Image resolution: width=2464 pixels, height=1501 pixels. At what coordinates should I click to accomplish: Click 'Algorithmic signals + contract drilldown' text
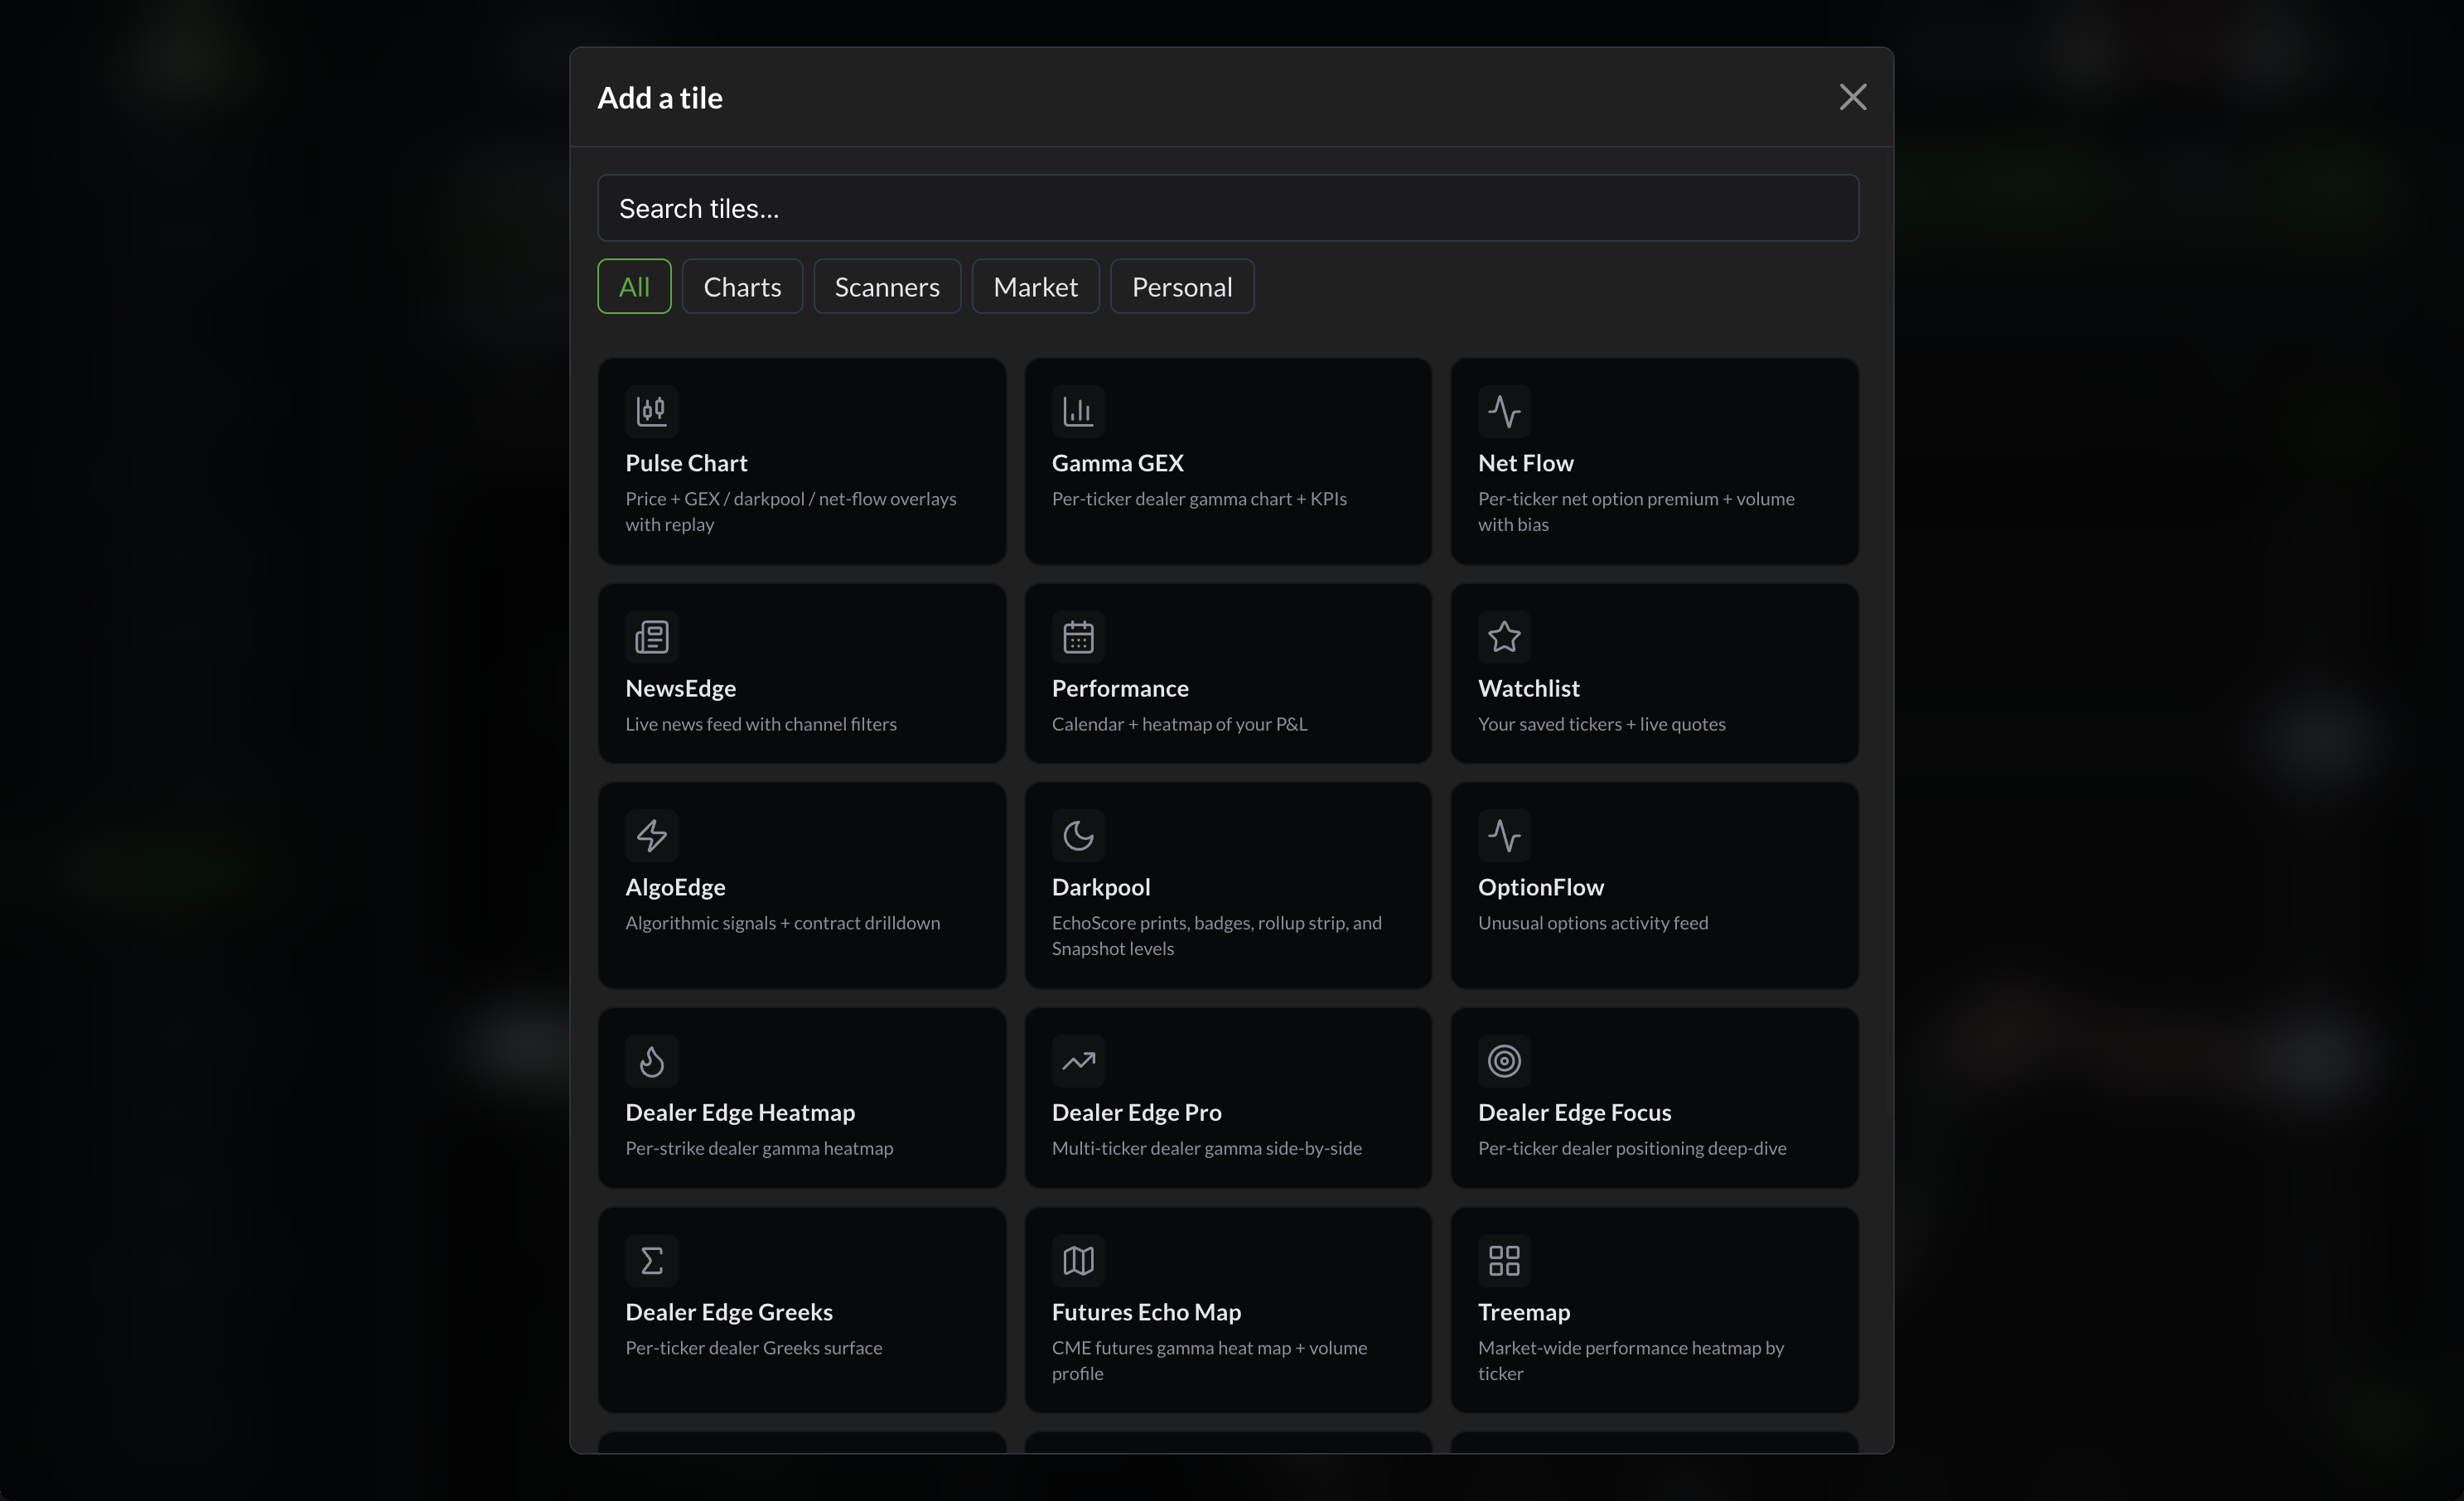[x=782, y=923]
